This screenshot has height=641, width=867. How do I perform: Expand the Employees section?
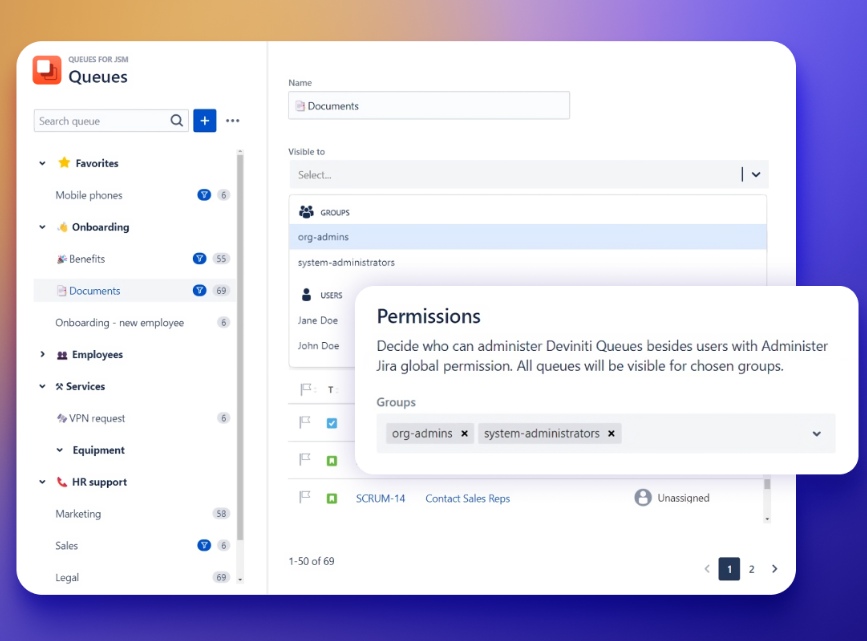pos(42,354)
